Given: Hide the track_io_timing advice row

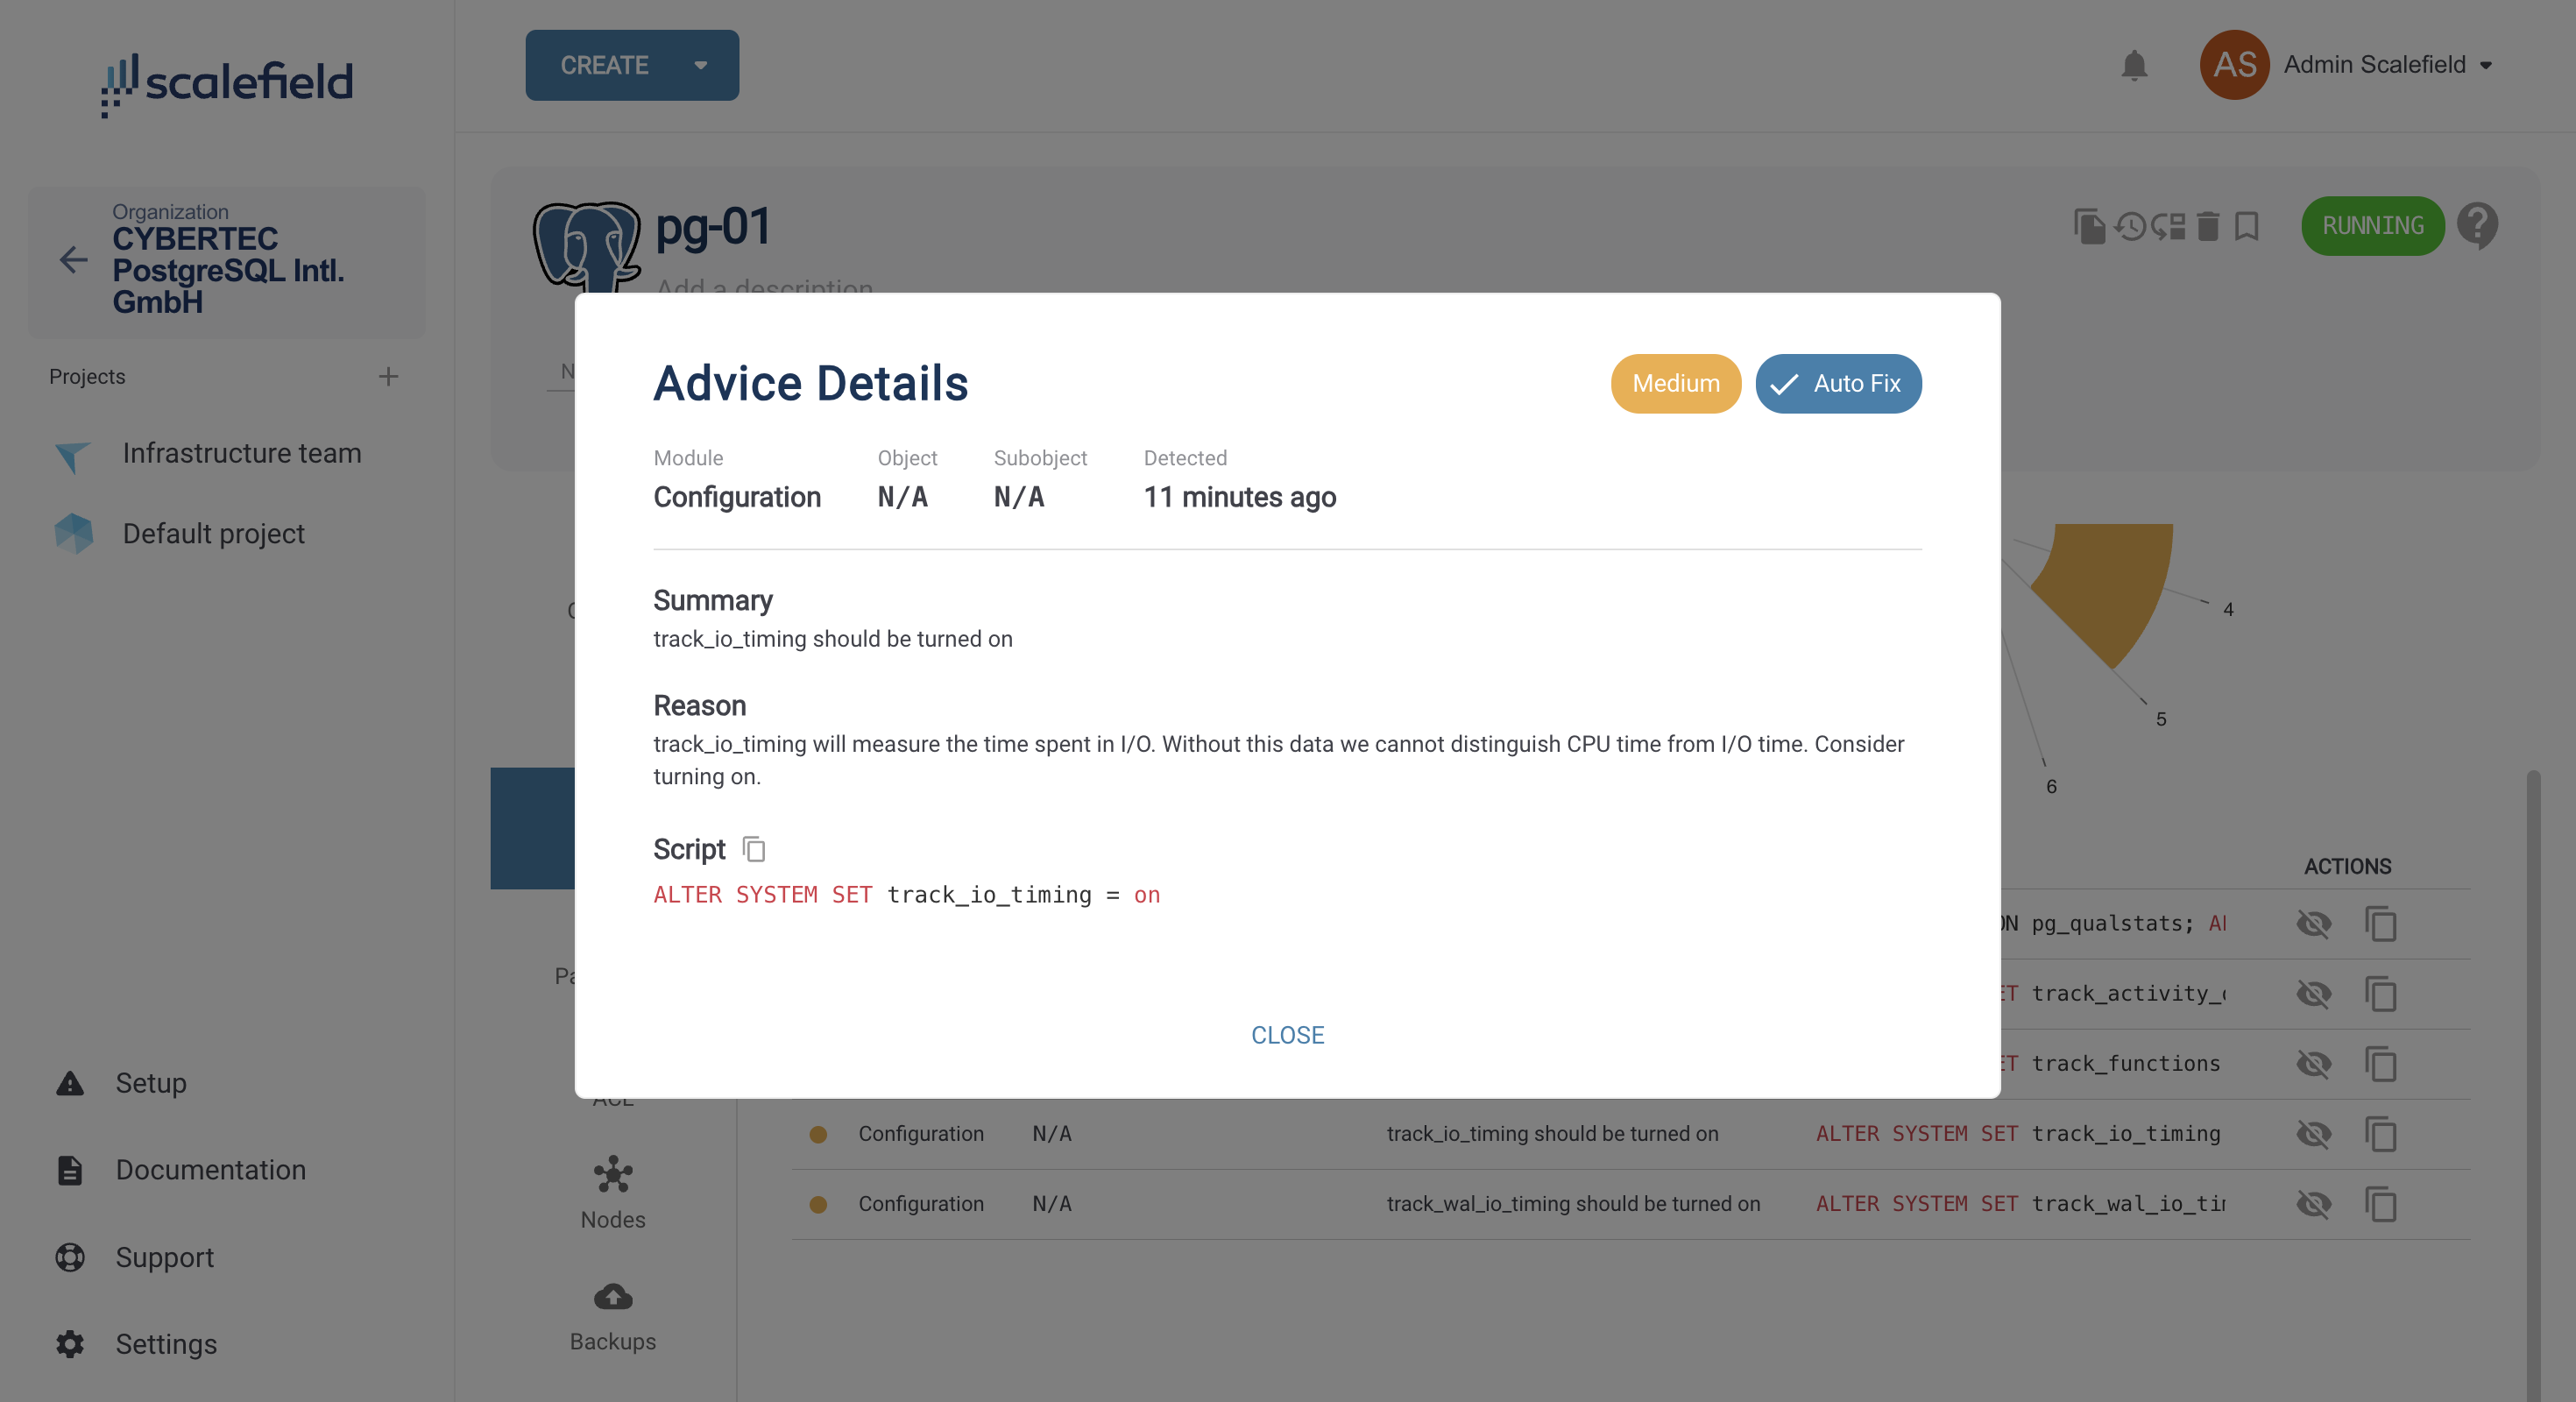Looking at the screenshot, I should click(2314, 1134).
